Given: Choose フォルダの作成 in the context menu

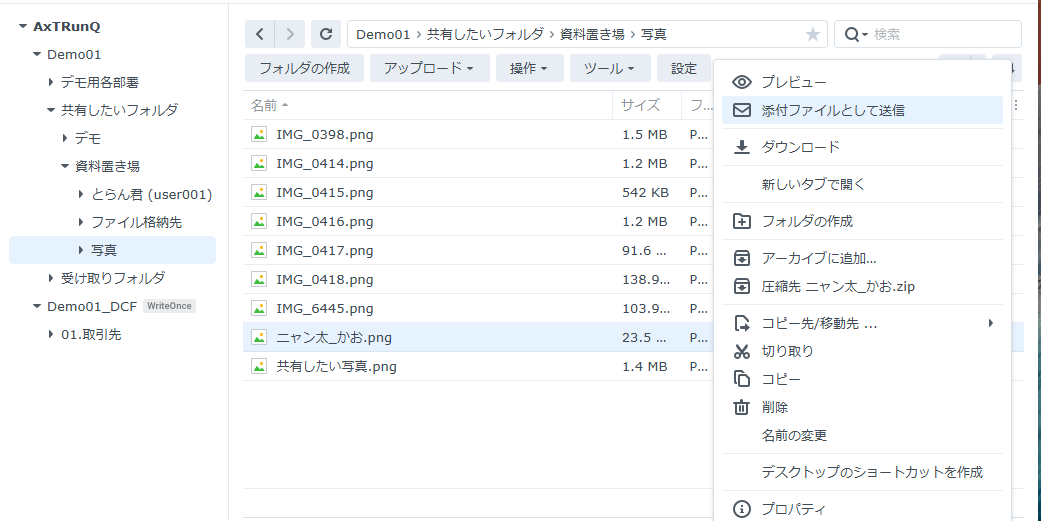Looking at the screenshot, I should click(862, 221).
